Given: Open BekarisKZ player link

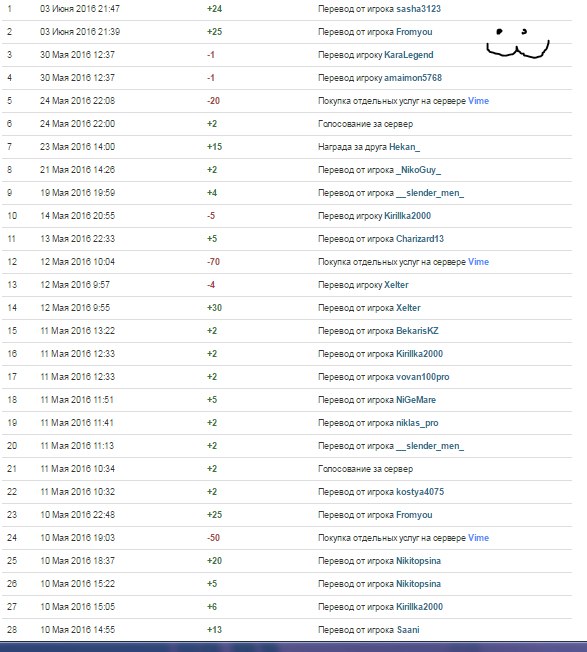Looking at the screenshot, I should tap(417, 331).
